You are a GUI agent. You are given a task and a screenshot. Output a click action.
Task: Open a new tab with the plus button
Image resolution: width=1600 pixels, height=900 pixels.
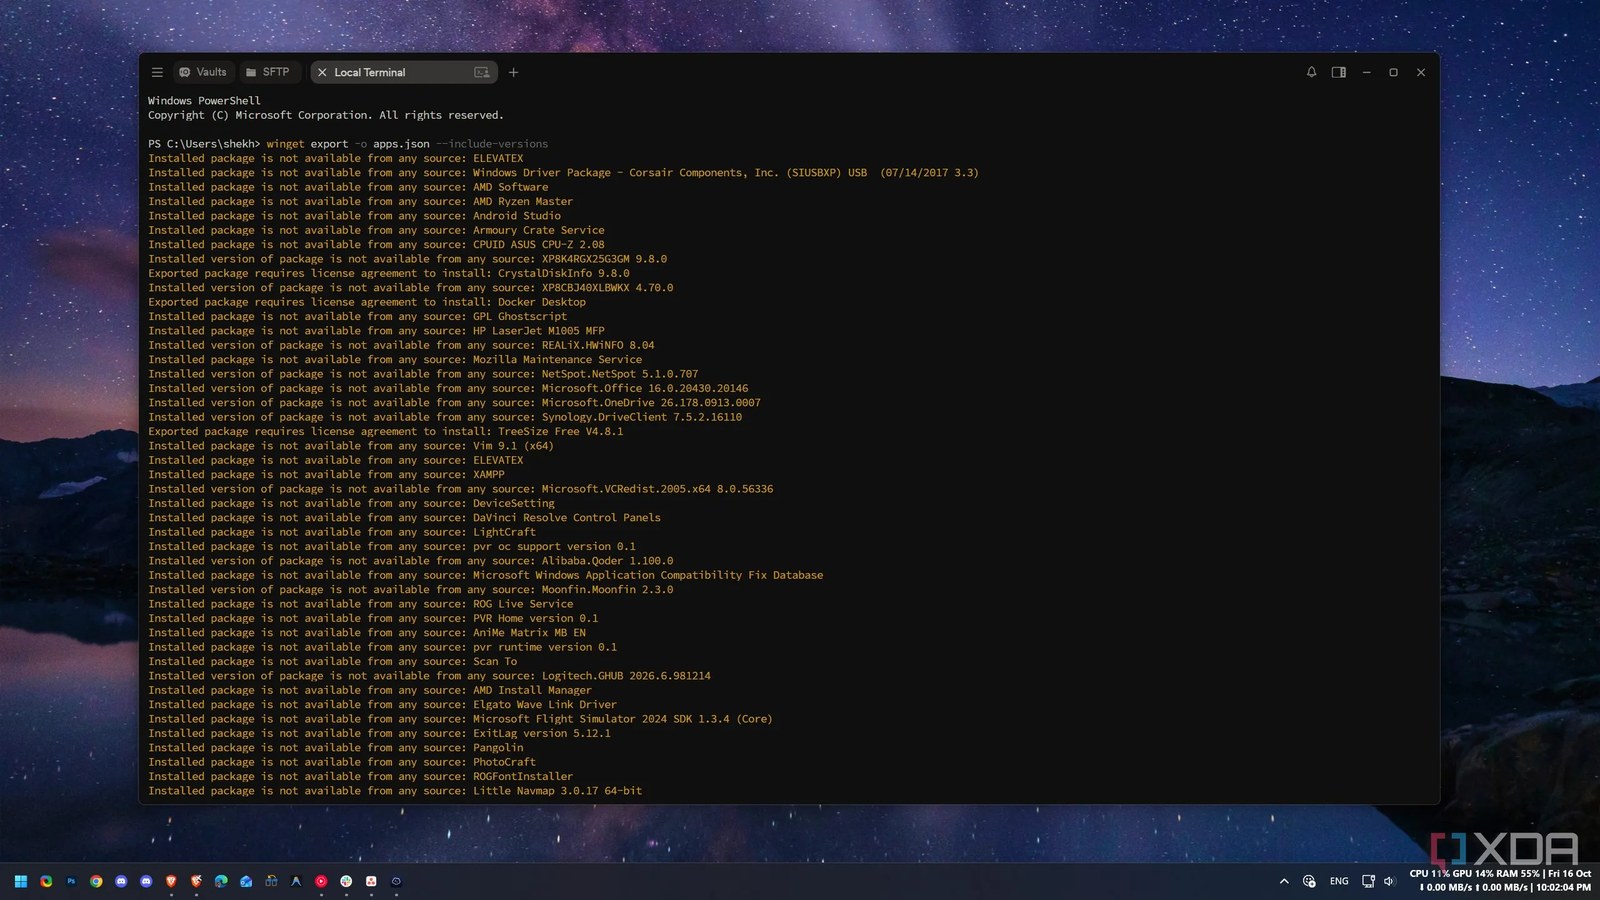(x=513, y=72)
